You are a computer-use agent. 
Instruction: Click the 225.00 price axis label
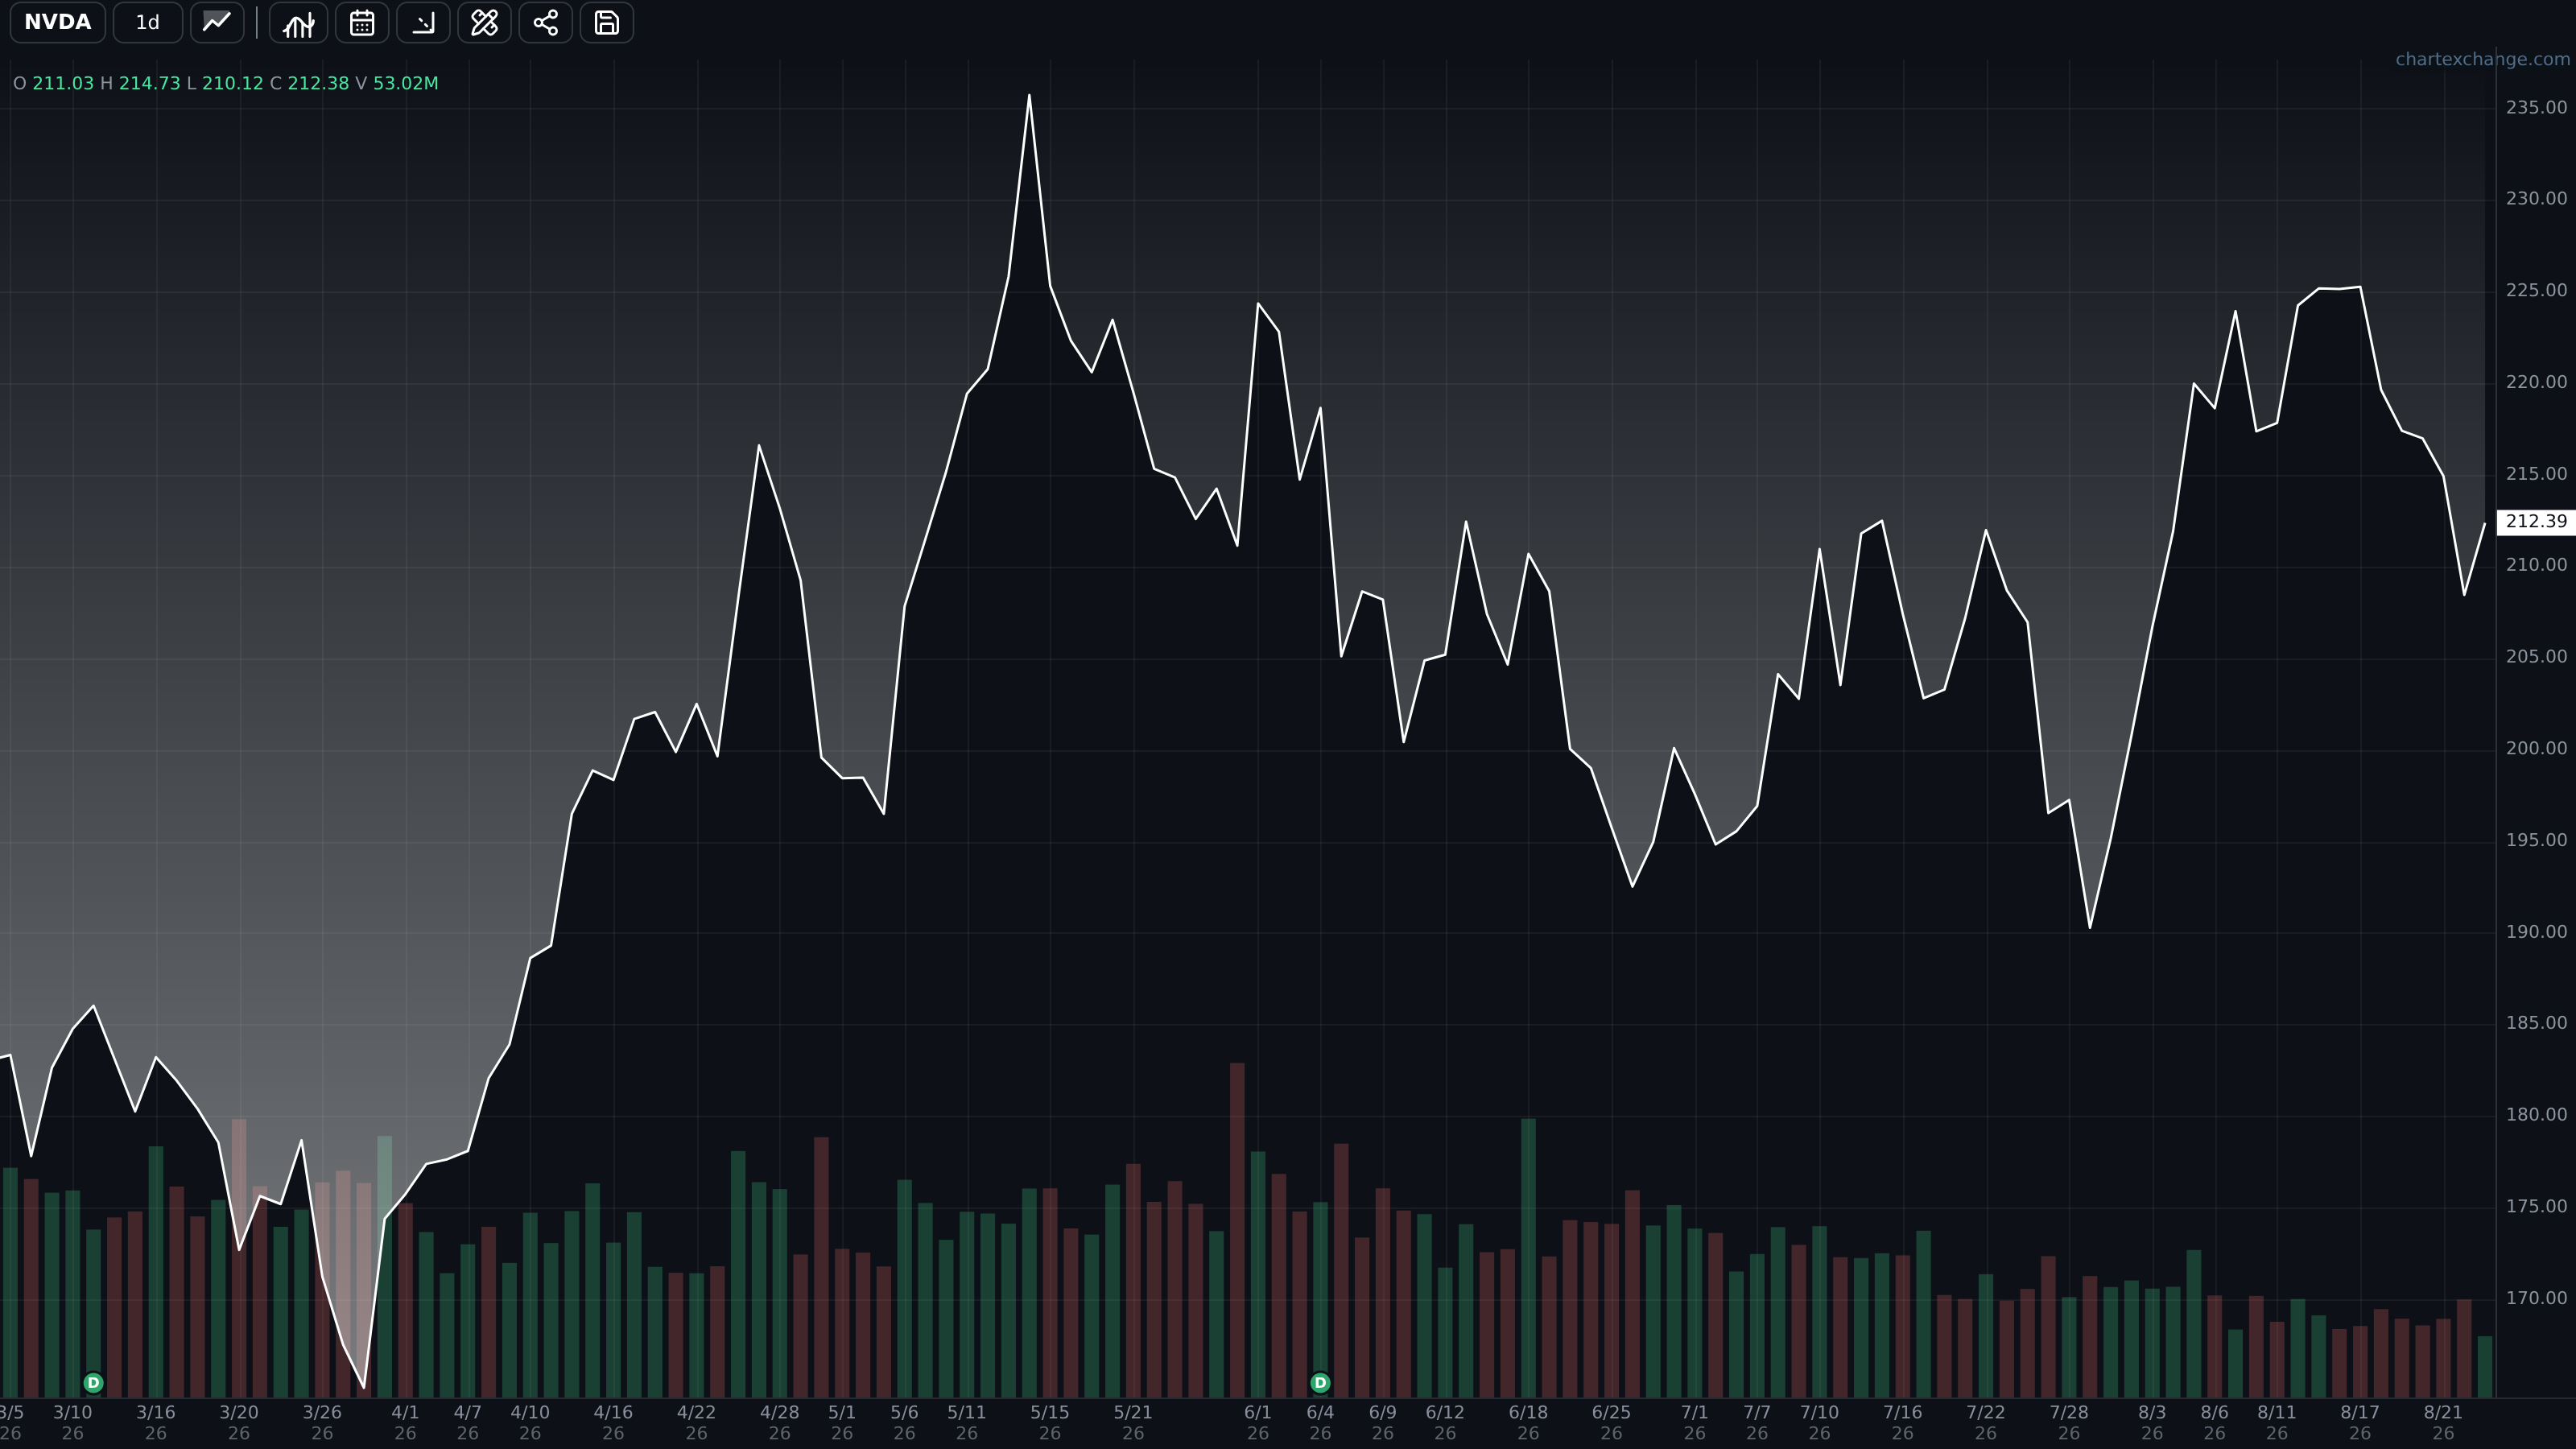2536,290
